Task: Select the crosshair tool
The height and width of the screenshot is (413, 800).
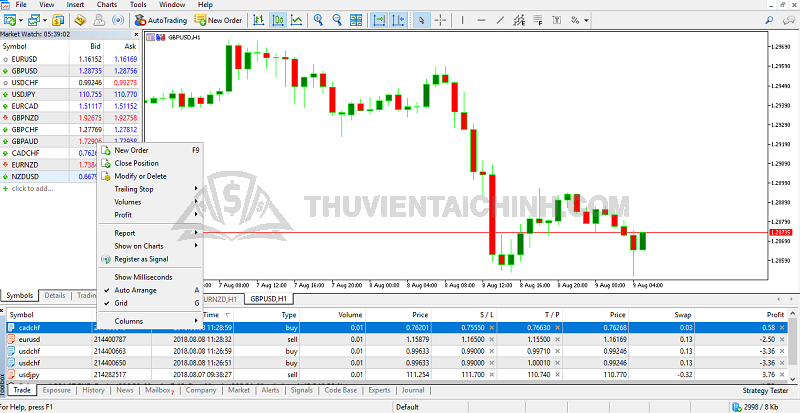Action: [440, 20]
